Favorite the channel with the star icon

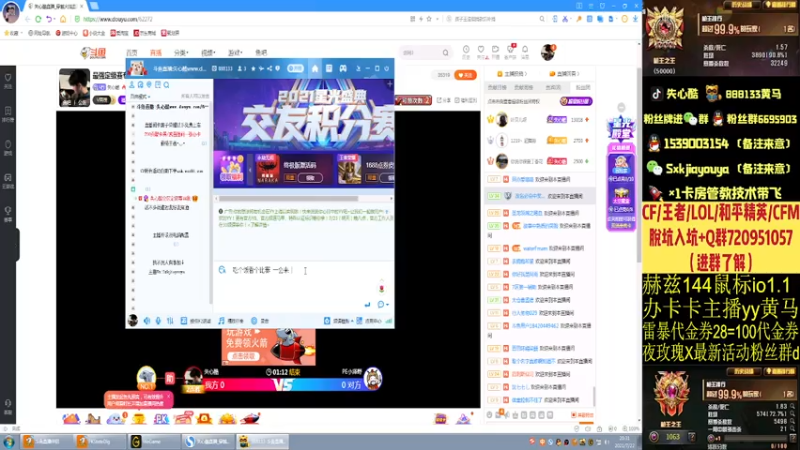point(253,68)
